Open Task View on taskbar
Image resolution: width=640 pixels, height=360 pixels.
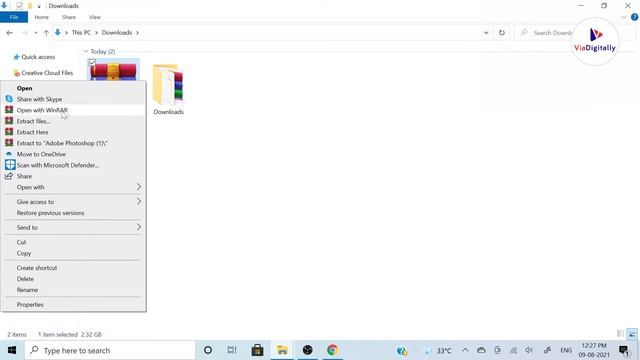(232, 350)
